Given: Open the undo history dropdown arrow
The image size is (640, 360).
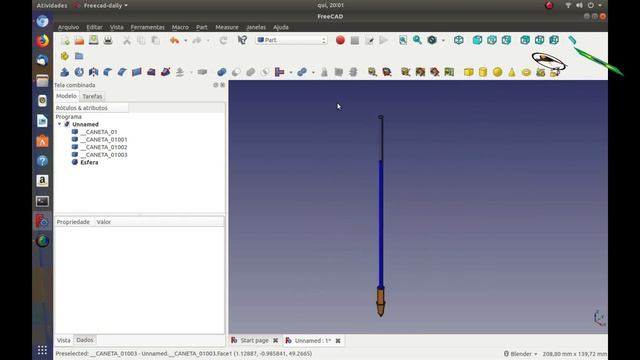Looking at the screenshot, I should click(x=186, y=40).
